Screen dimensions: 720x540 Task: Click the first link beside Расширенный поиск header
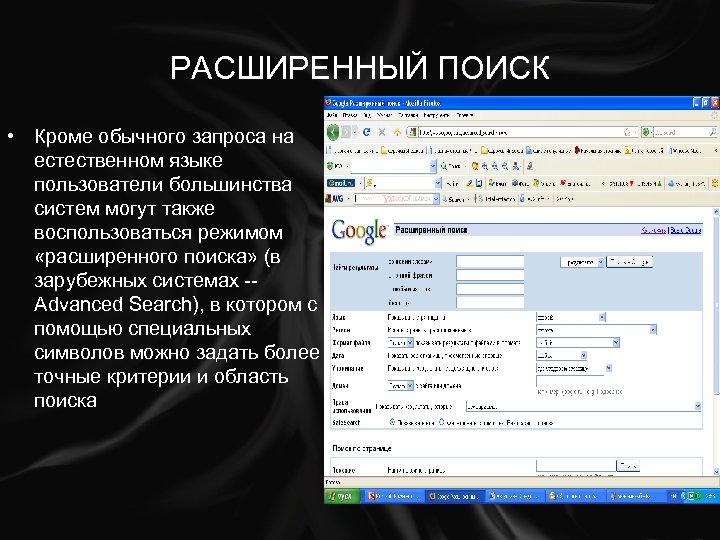(x=653, y=230)
